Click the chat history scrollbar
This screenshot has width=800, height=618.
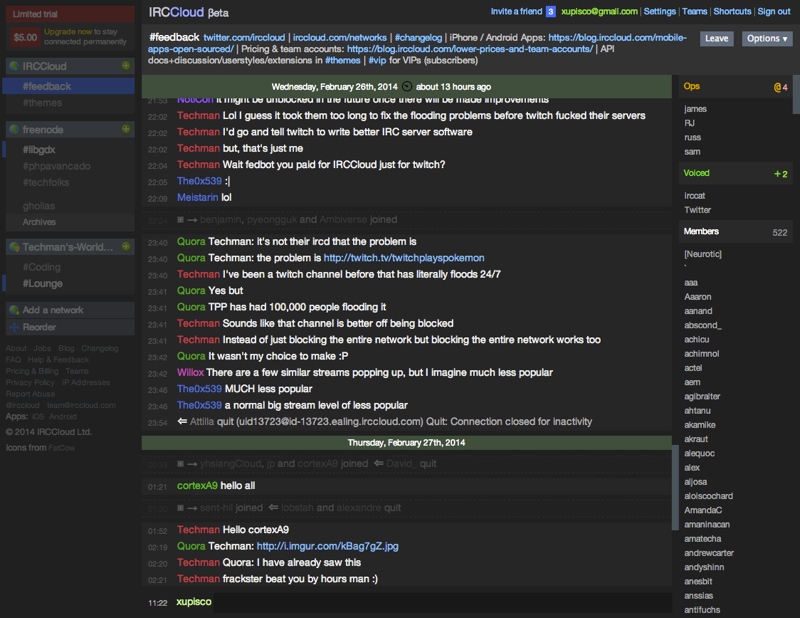675,487
